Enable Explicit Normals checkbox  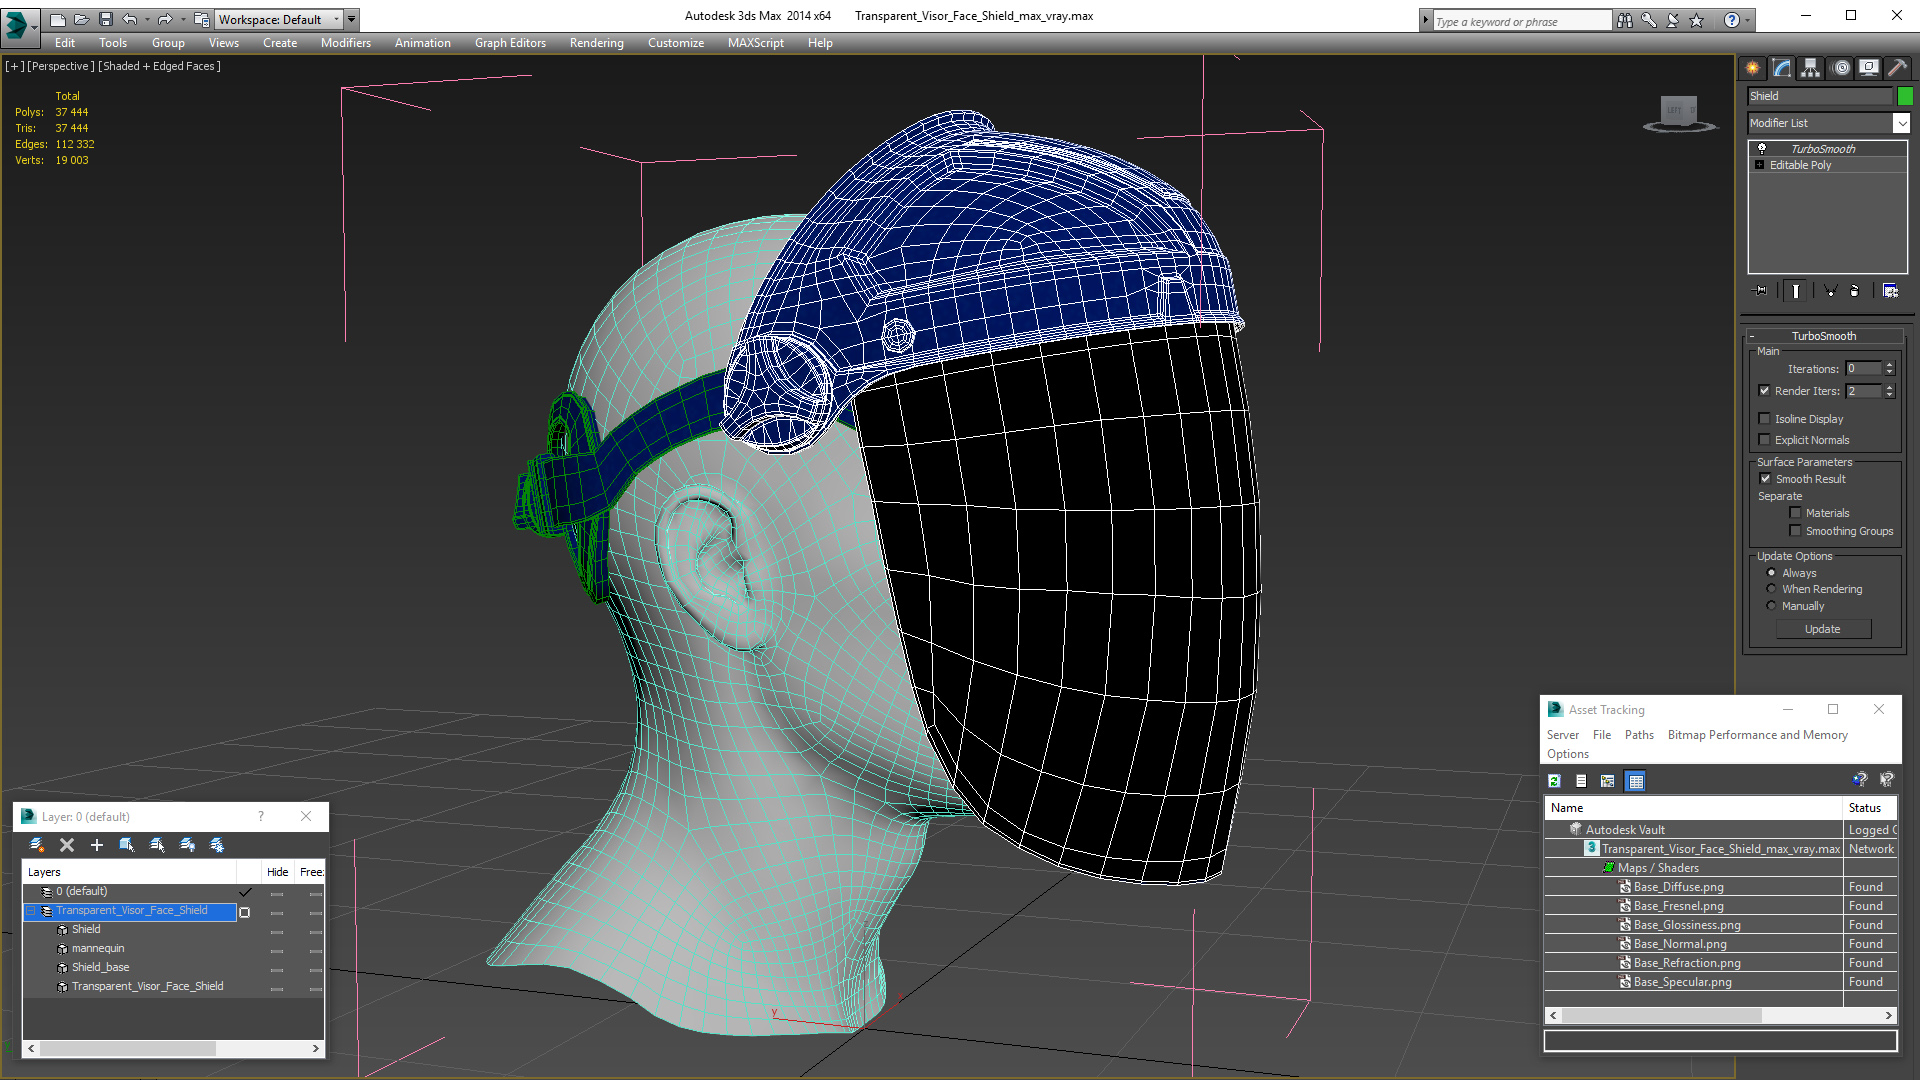1764,440
